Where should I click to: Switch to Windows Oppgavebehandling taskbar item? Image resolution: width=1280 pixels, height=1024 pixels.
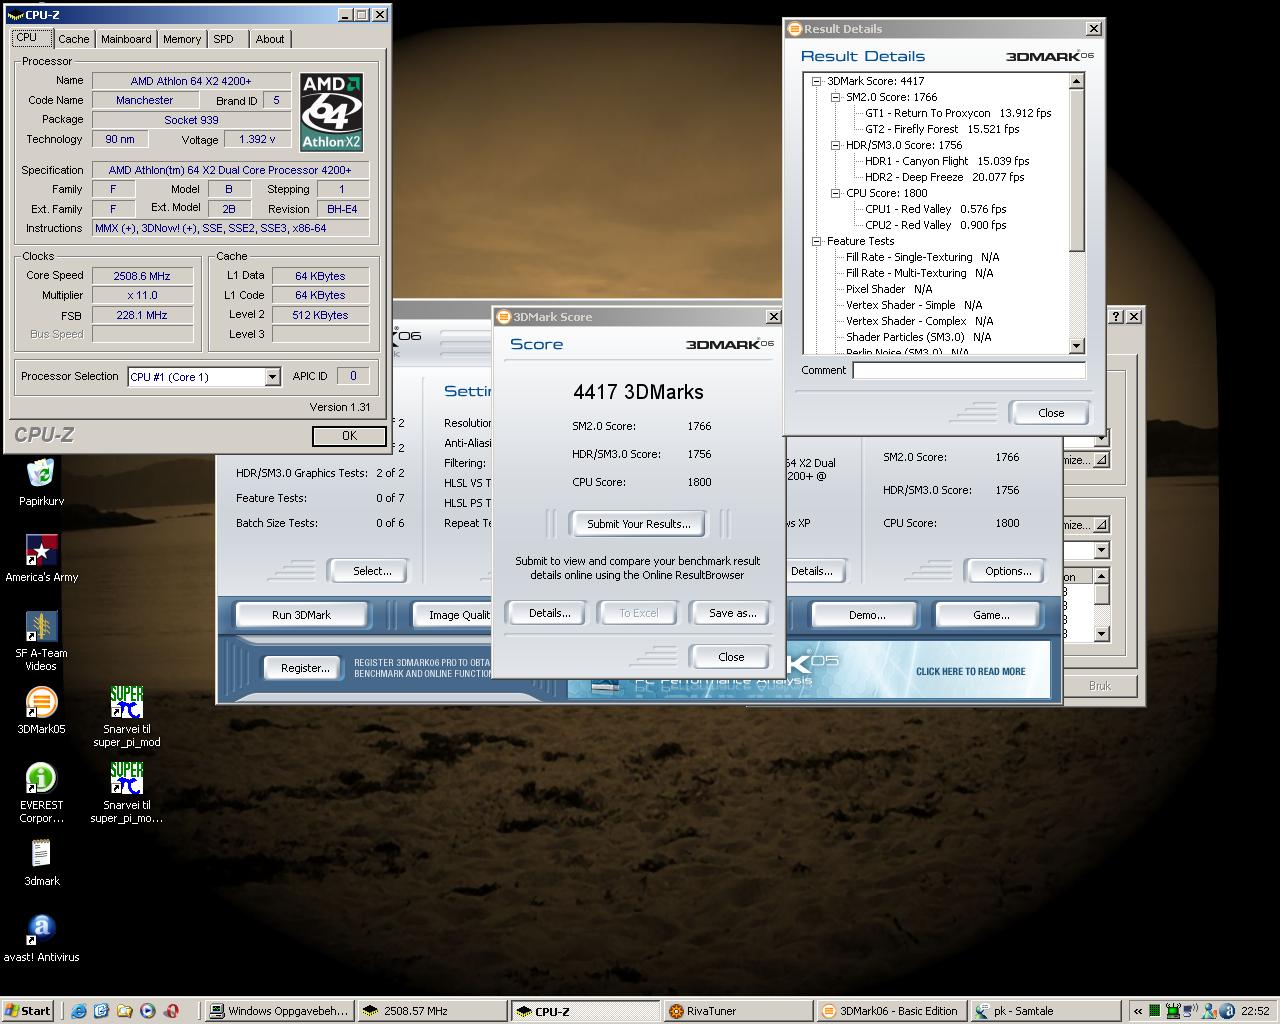(278, 1011)
